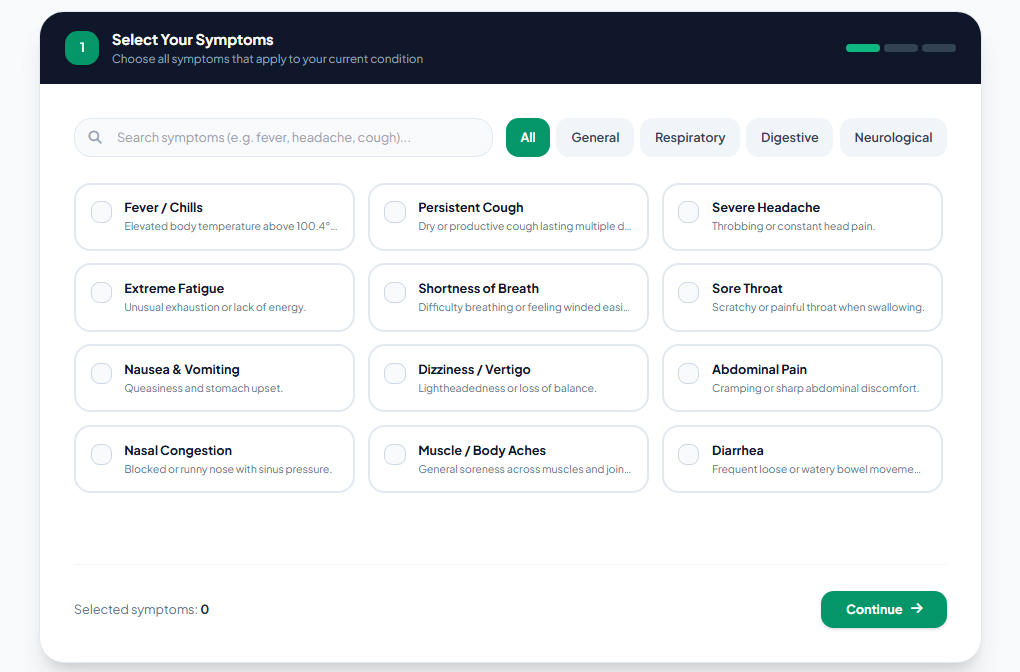Viewport: 1020px width, 672px height.
Task: Tick the Nausea & Vomiting checkbox
Action: [x=101, y=373]
